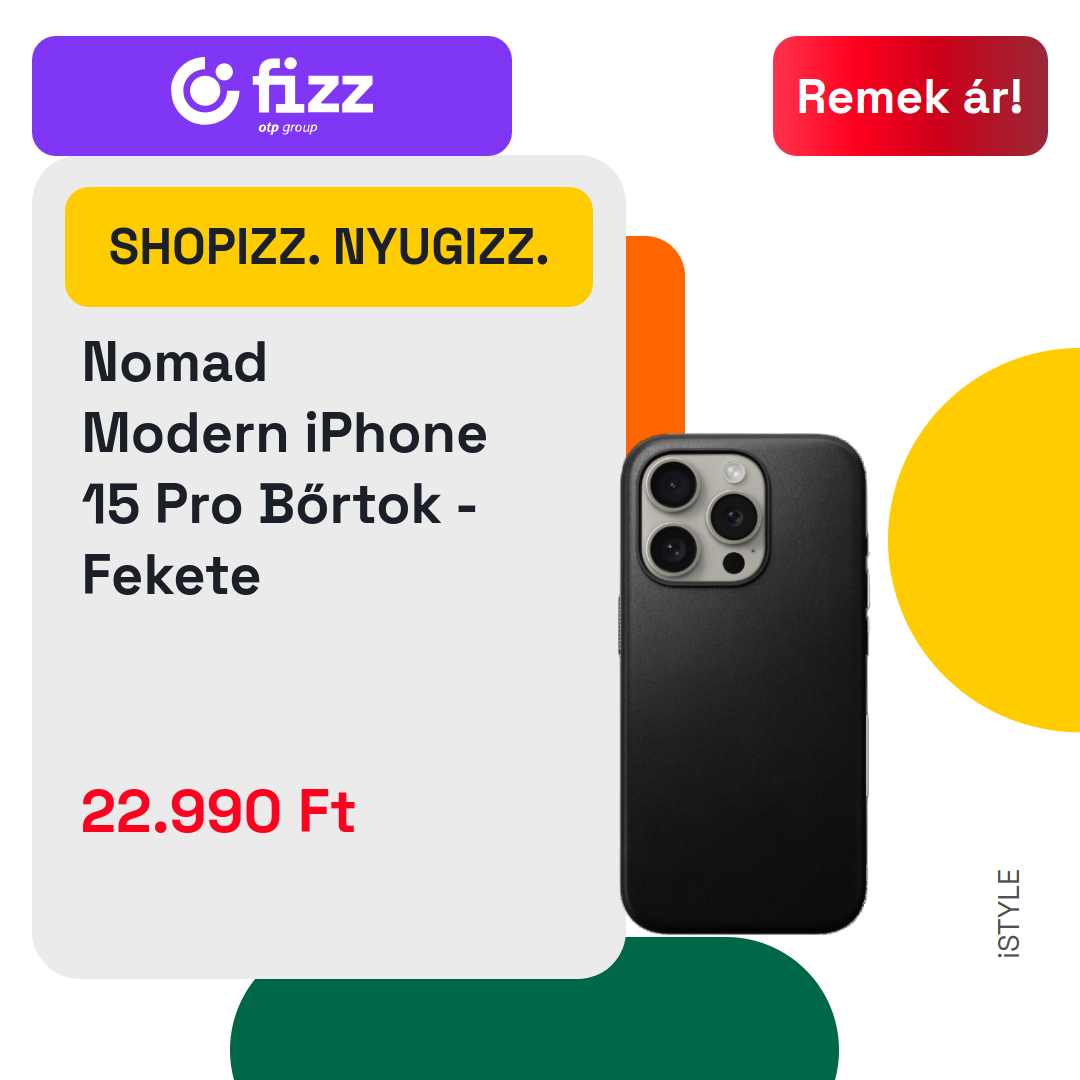Click the Modern iPhone title line
The height and width of the screenshot is (1080, 1080).
(284, 433)
